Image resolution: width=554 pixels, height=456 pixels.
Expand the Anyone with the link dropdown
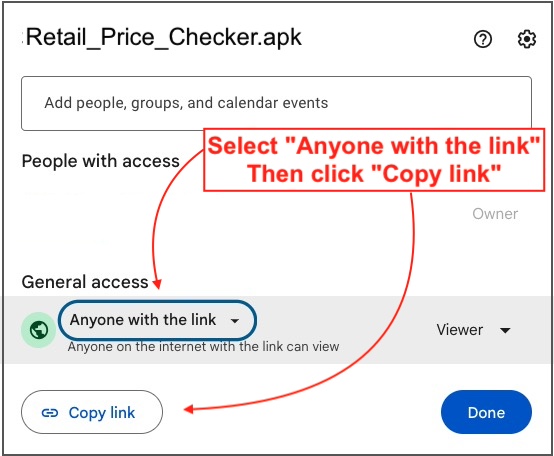[157, 320]
